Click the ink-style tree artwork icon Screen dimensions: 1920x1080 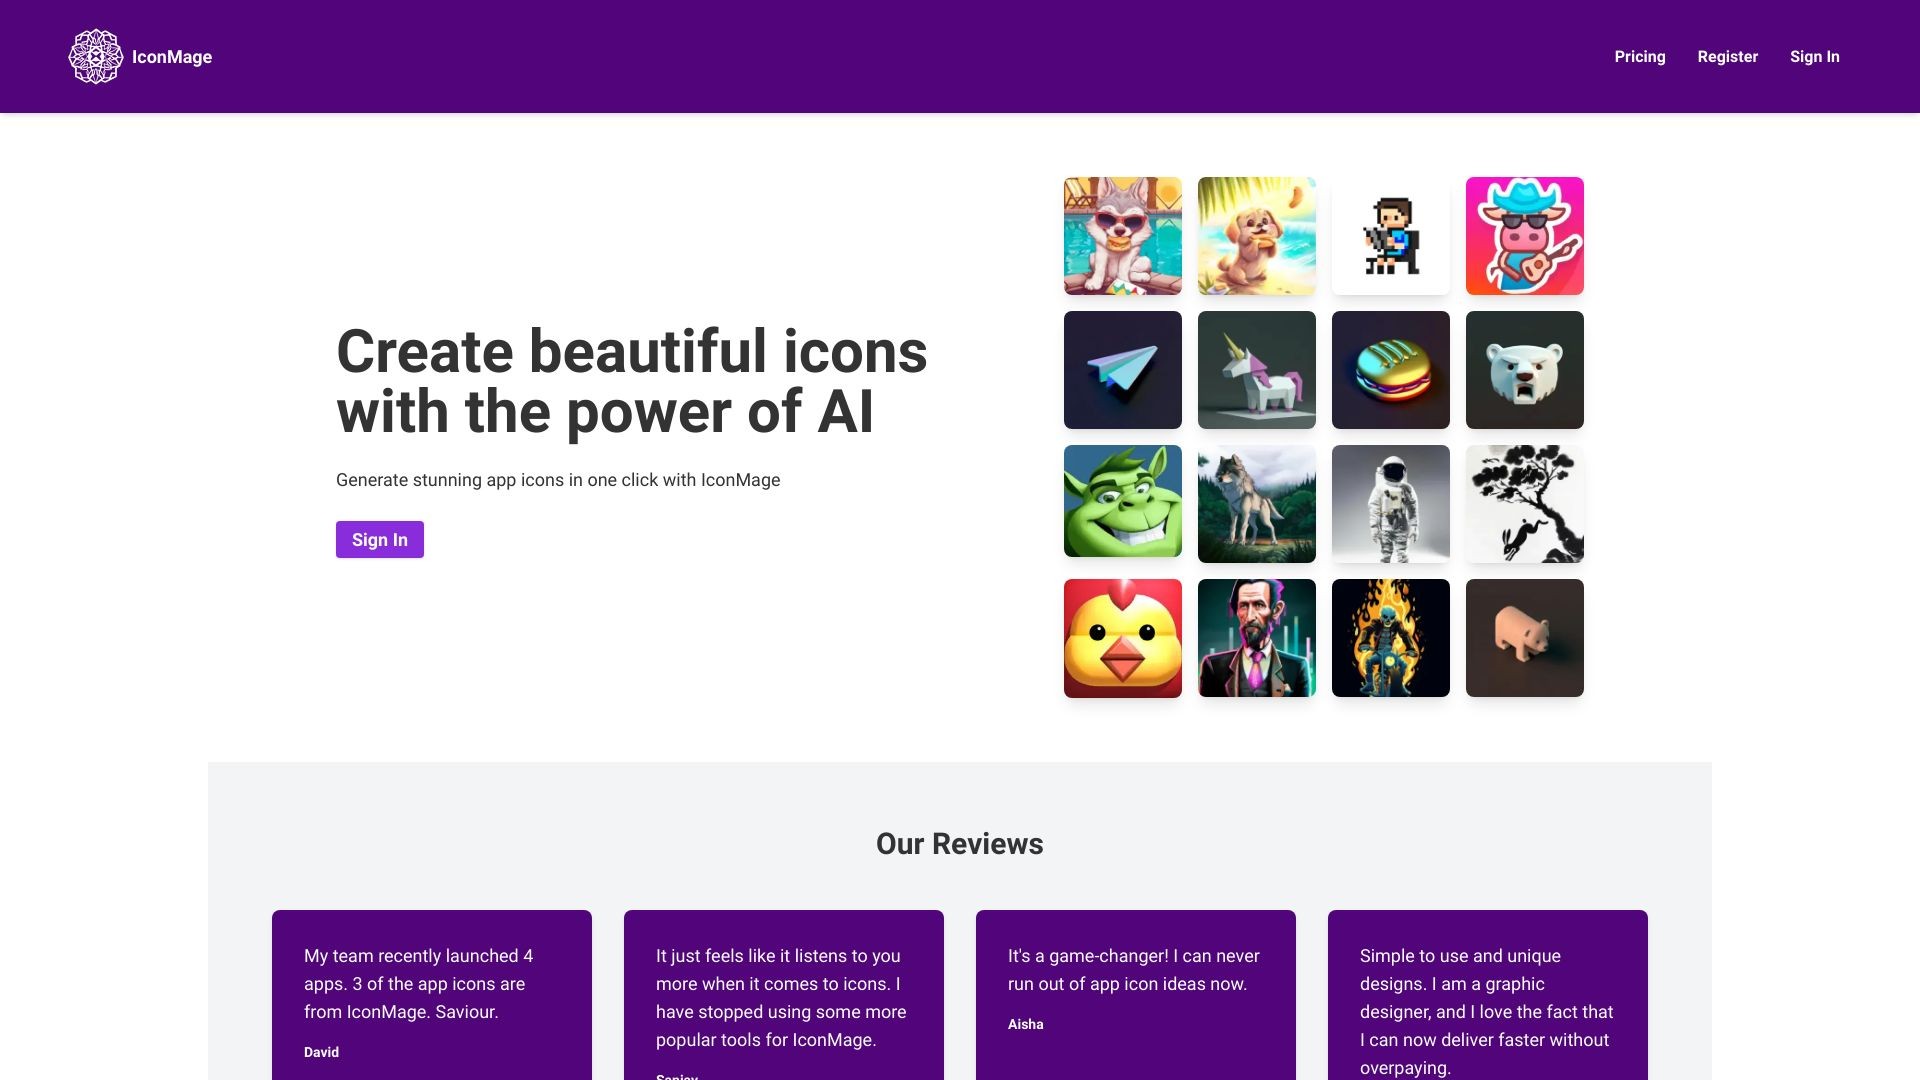coord(1524,503)
